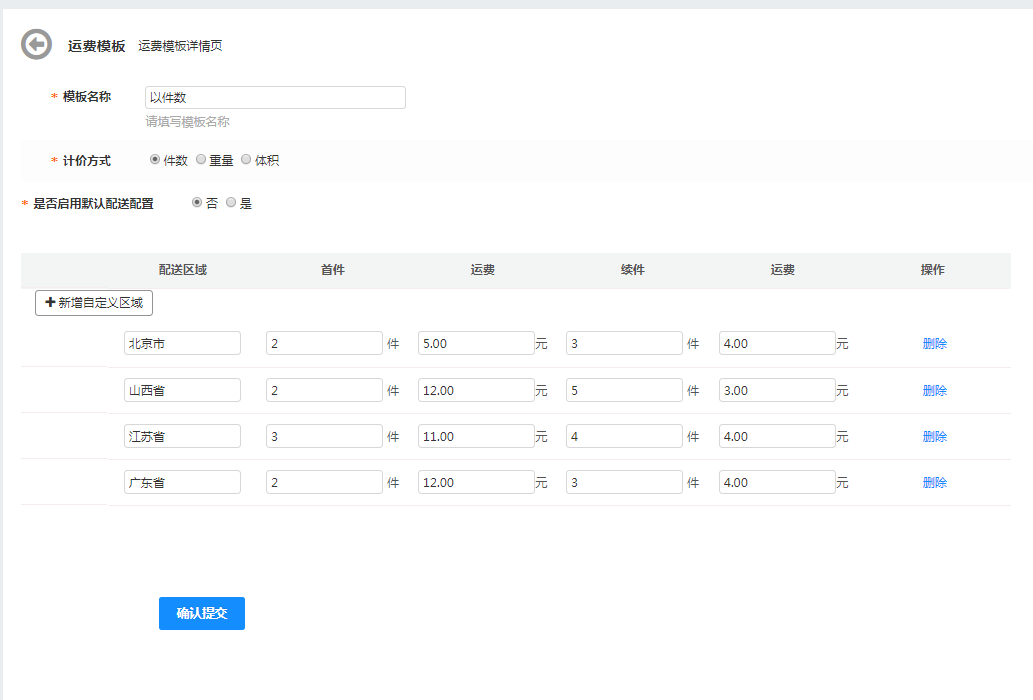Choose 是 for default delivery config
1033x700 pixels.
(x=231, y=203)
